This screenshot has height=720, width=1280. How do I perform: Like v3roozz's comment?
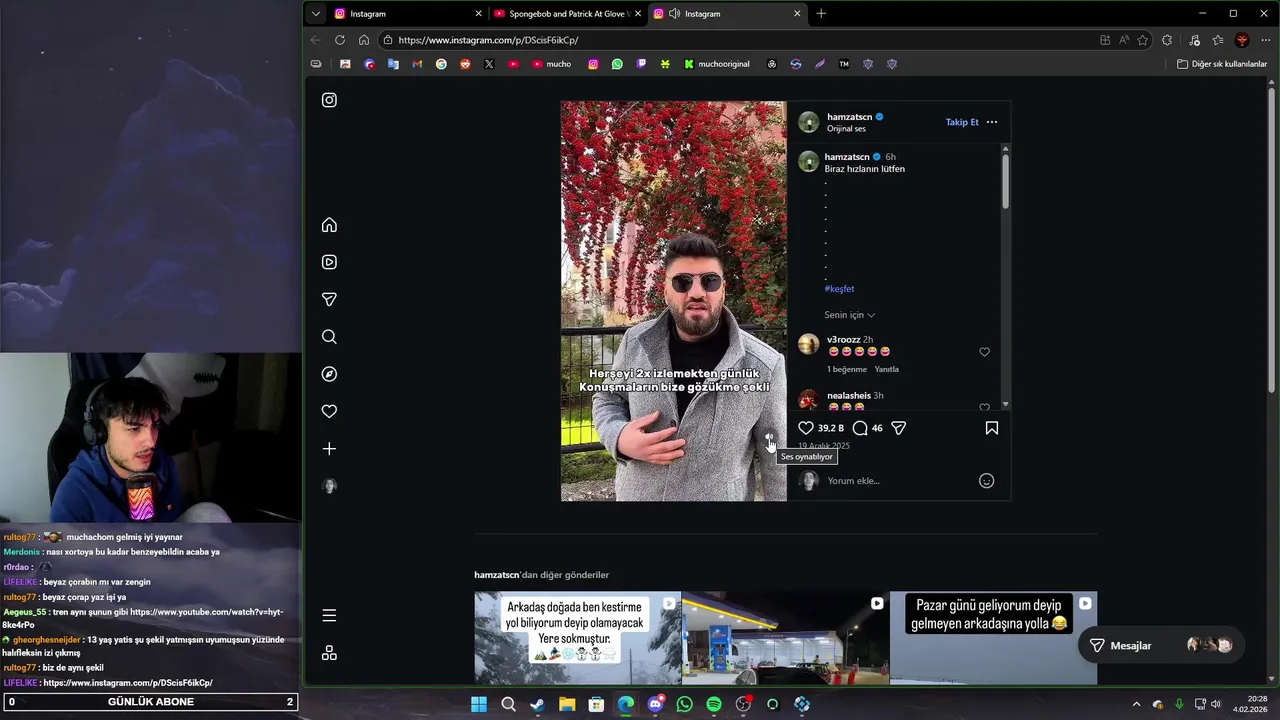984,352
